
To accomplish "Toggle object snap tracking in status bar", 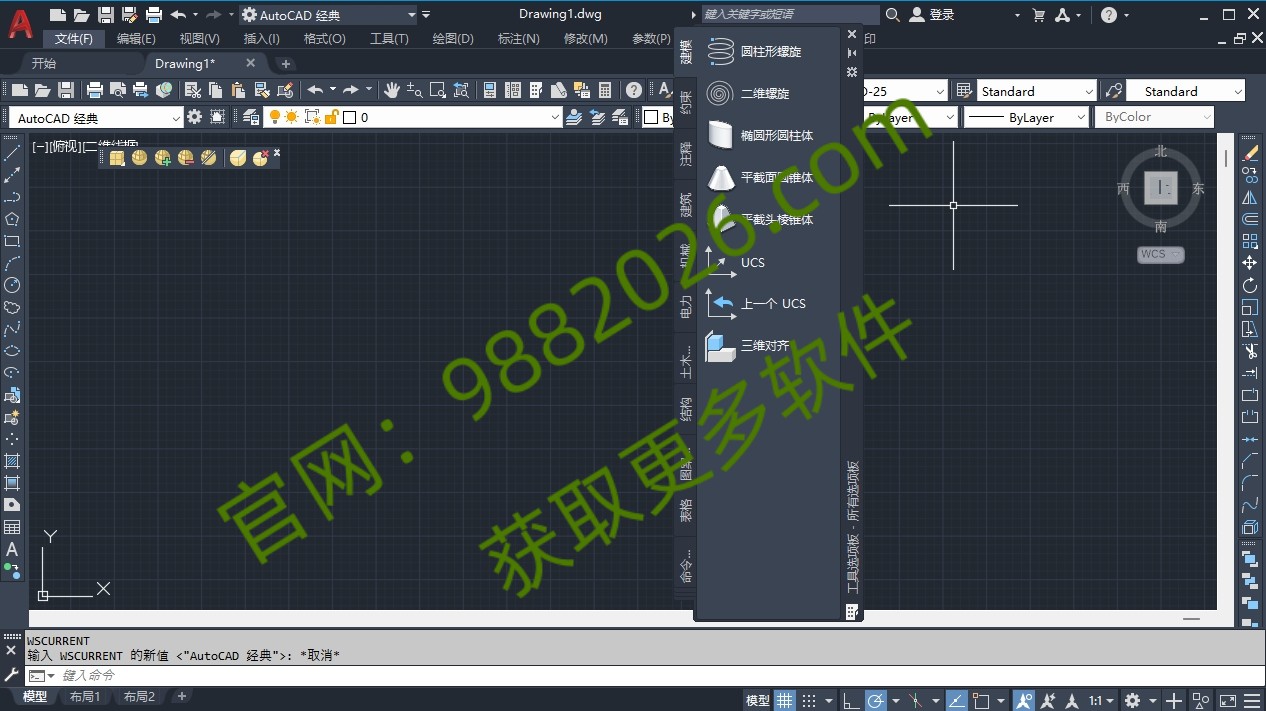I will [957, 700].
